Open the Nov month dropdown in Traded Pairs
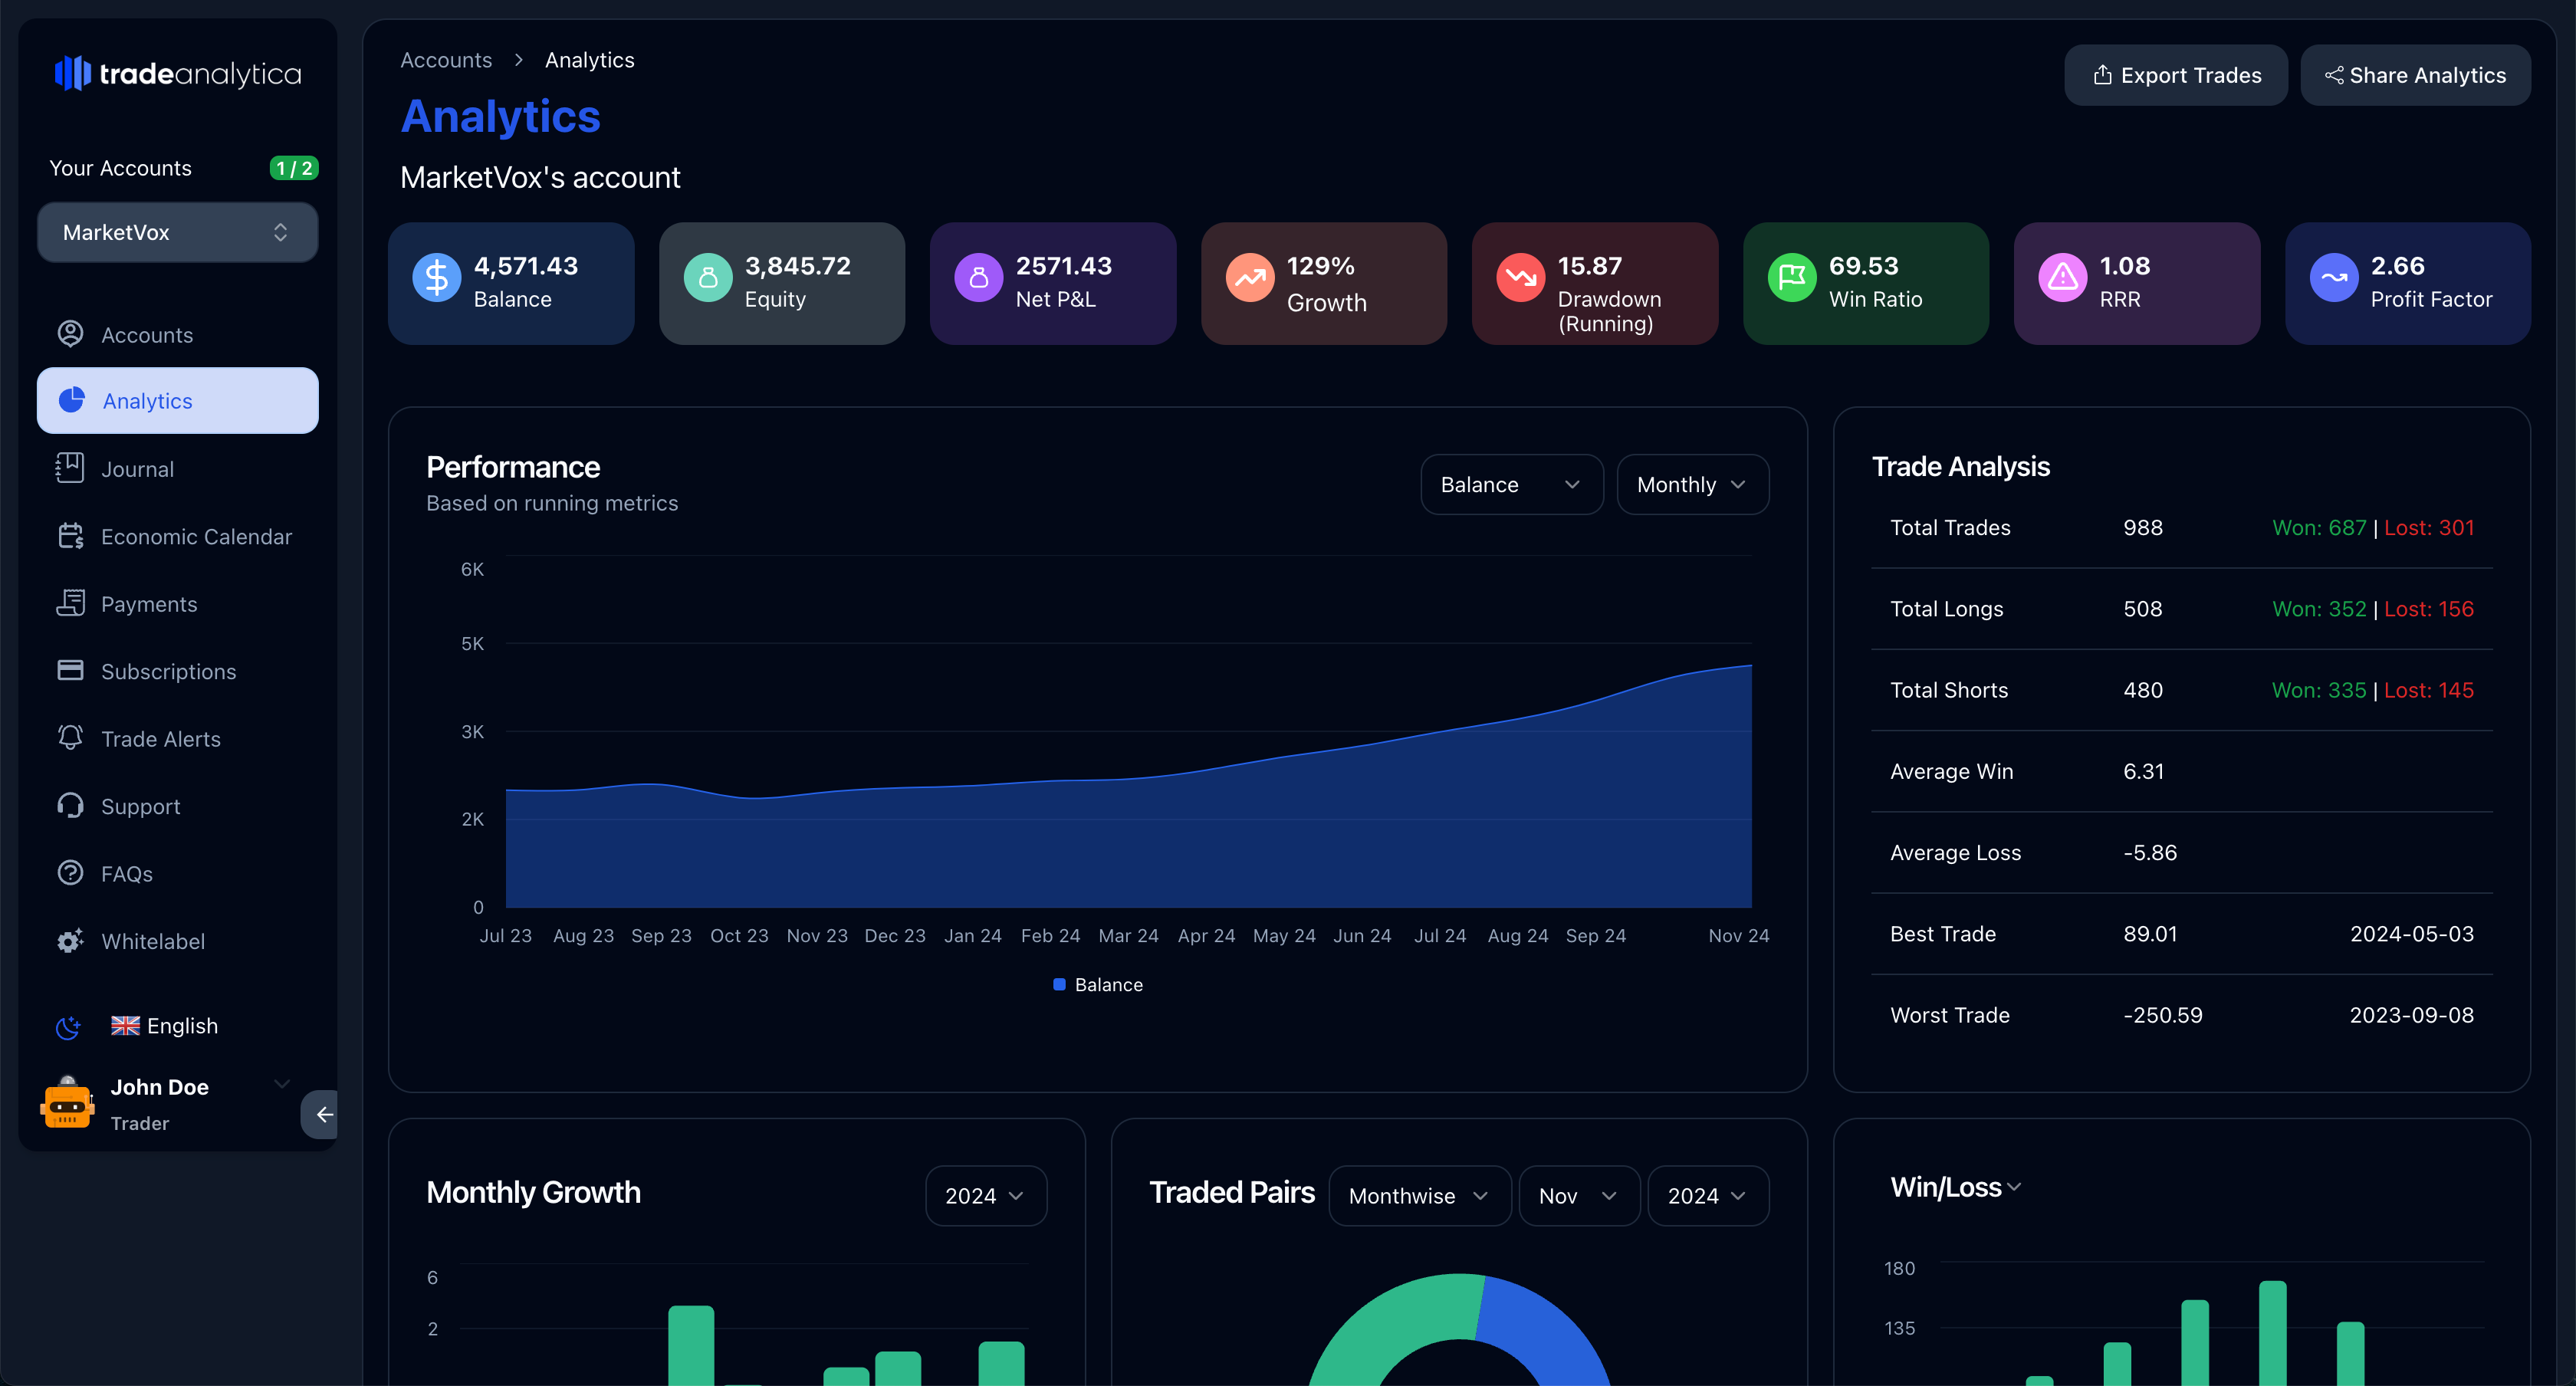This screenshot has height=1386, width=2576. click(1579, 1195)
